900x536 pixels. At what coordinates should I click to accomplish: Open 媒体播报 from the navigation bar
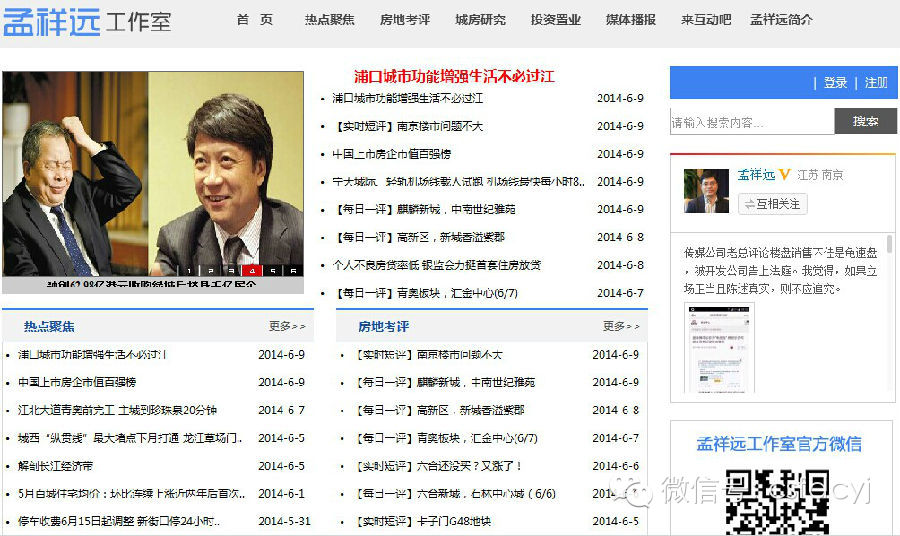point(631,20)
